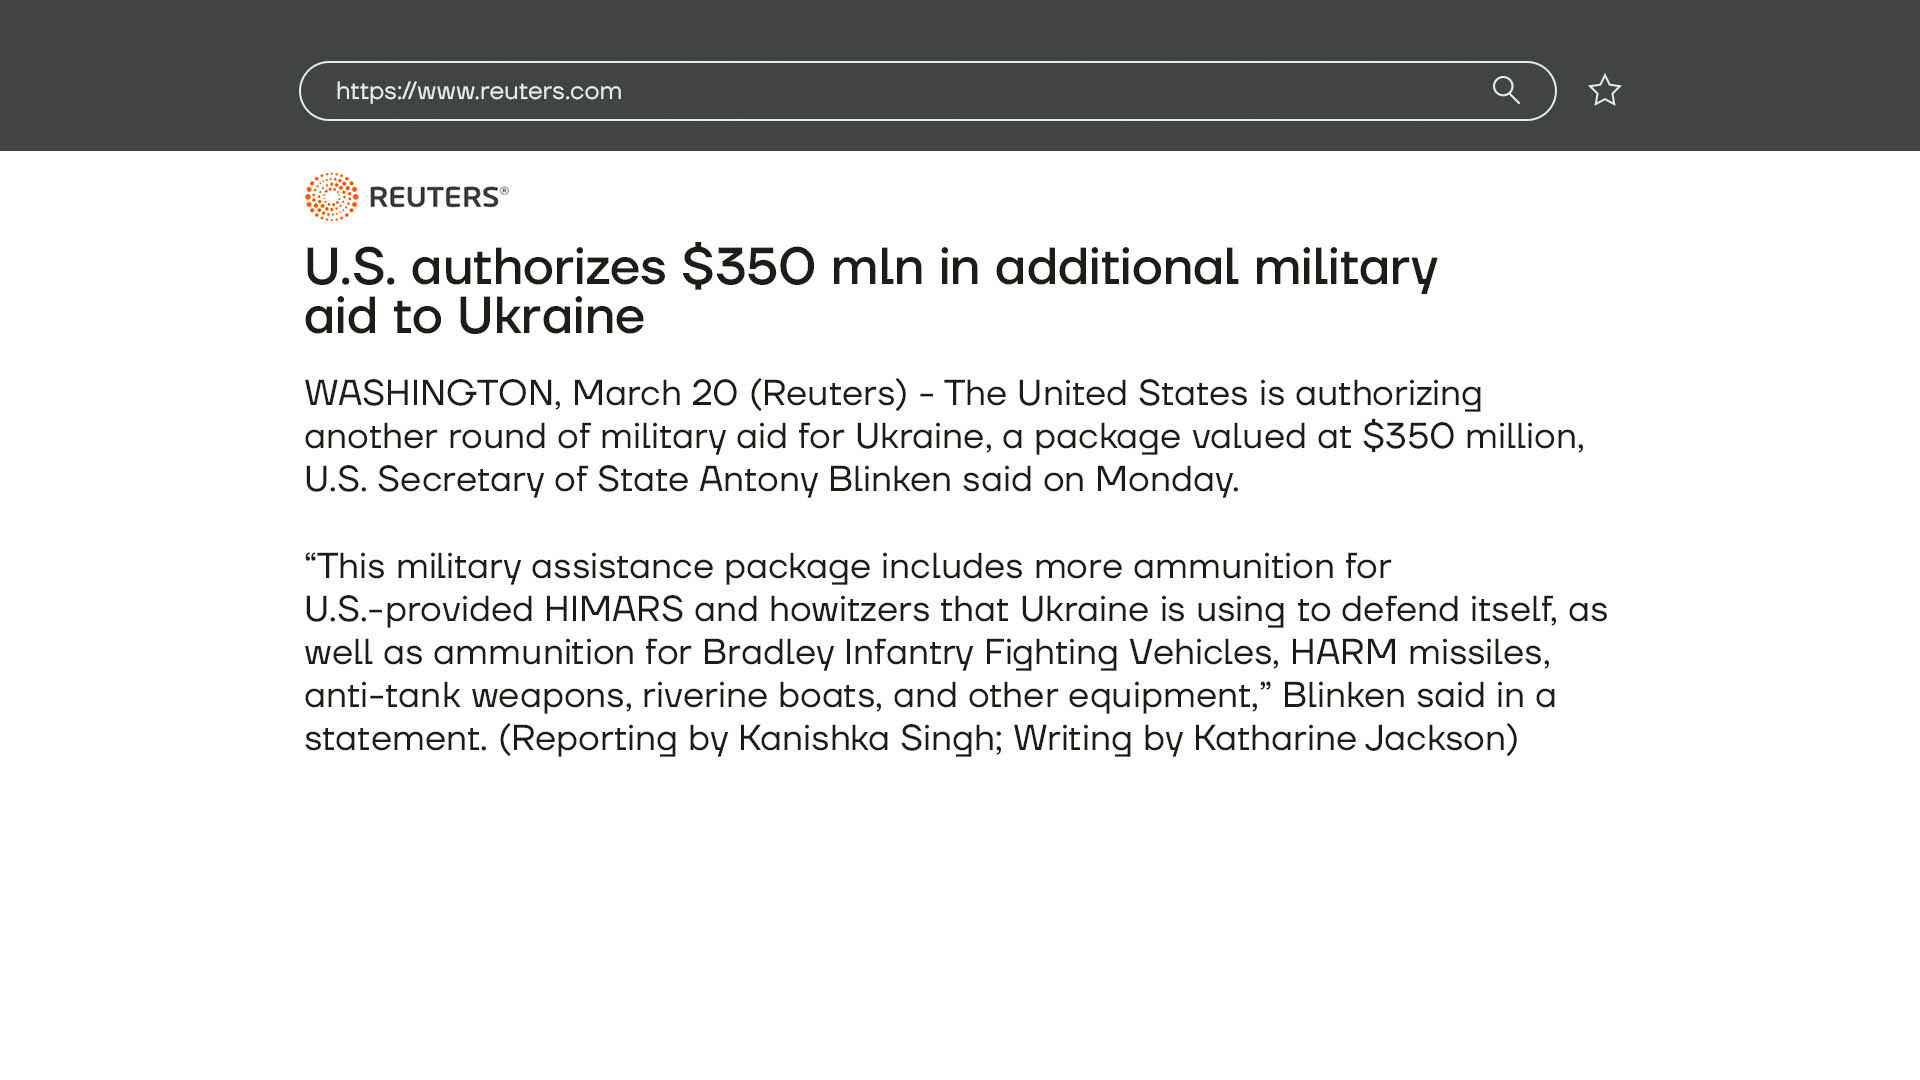Click the registered trademark symbol by REUTERS
1920x1080 pixels.
click(x=504, y=190)
